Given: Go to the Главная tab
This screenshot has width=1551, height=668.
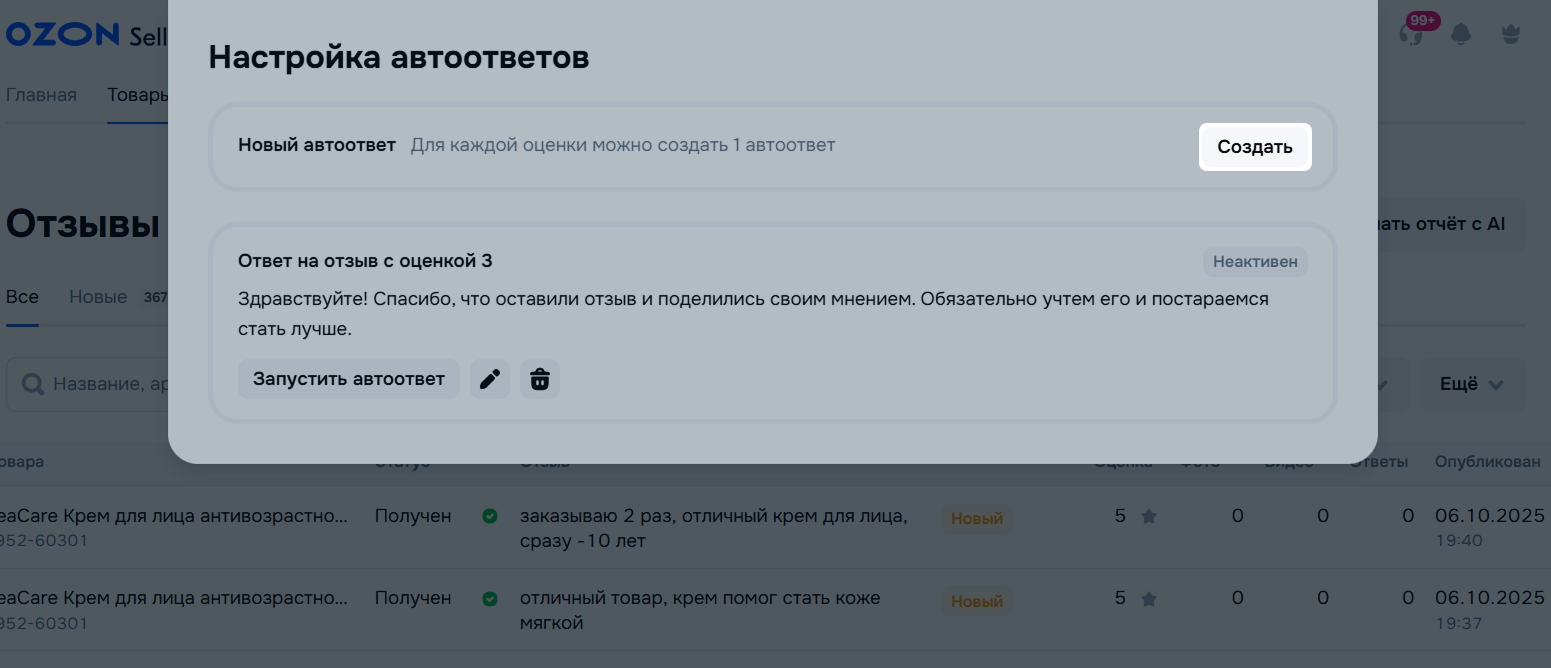Looking at the screenshot, I should pos(41,95).
